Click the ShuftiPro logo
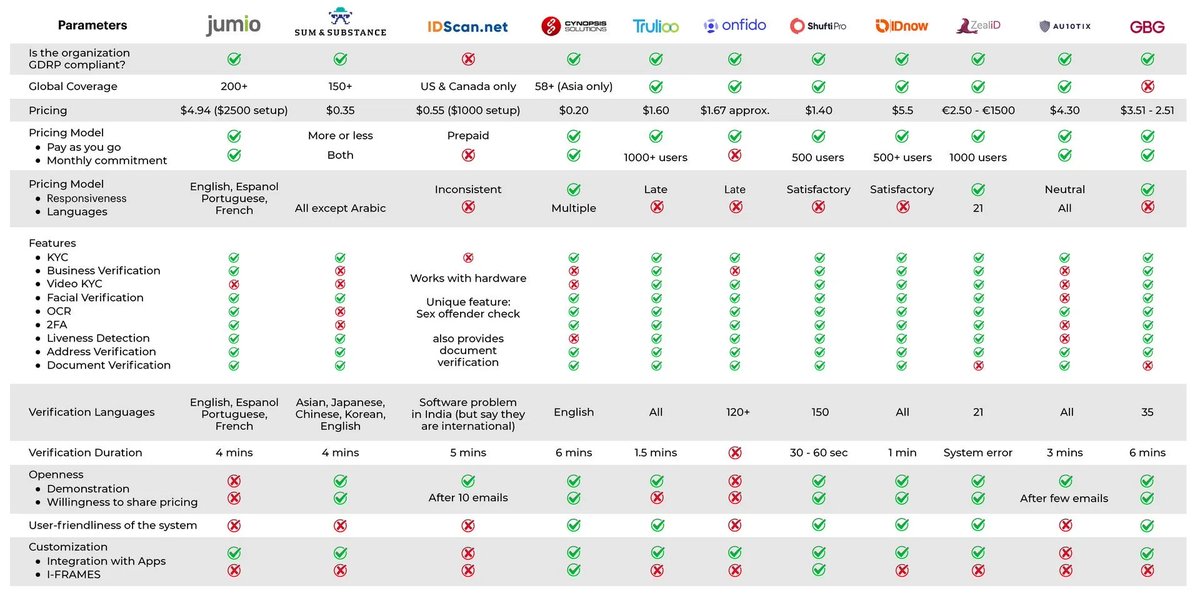This screenshot has width=1200, height=593. click(x=818, y=26)
